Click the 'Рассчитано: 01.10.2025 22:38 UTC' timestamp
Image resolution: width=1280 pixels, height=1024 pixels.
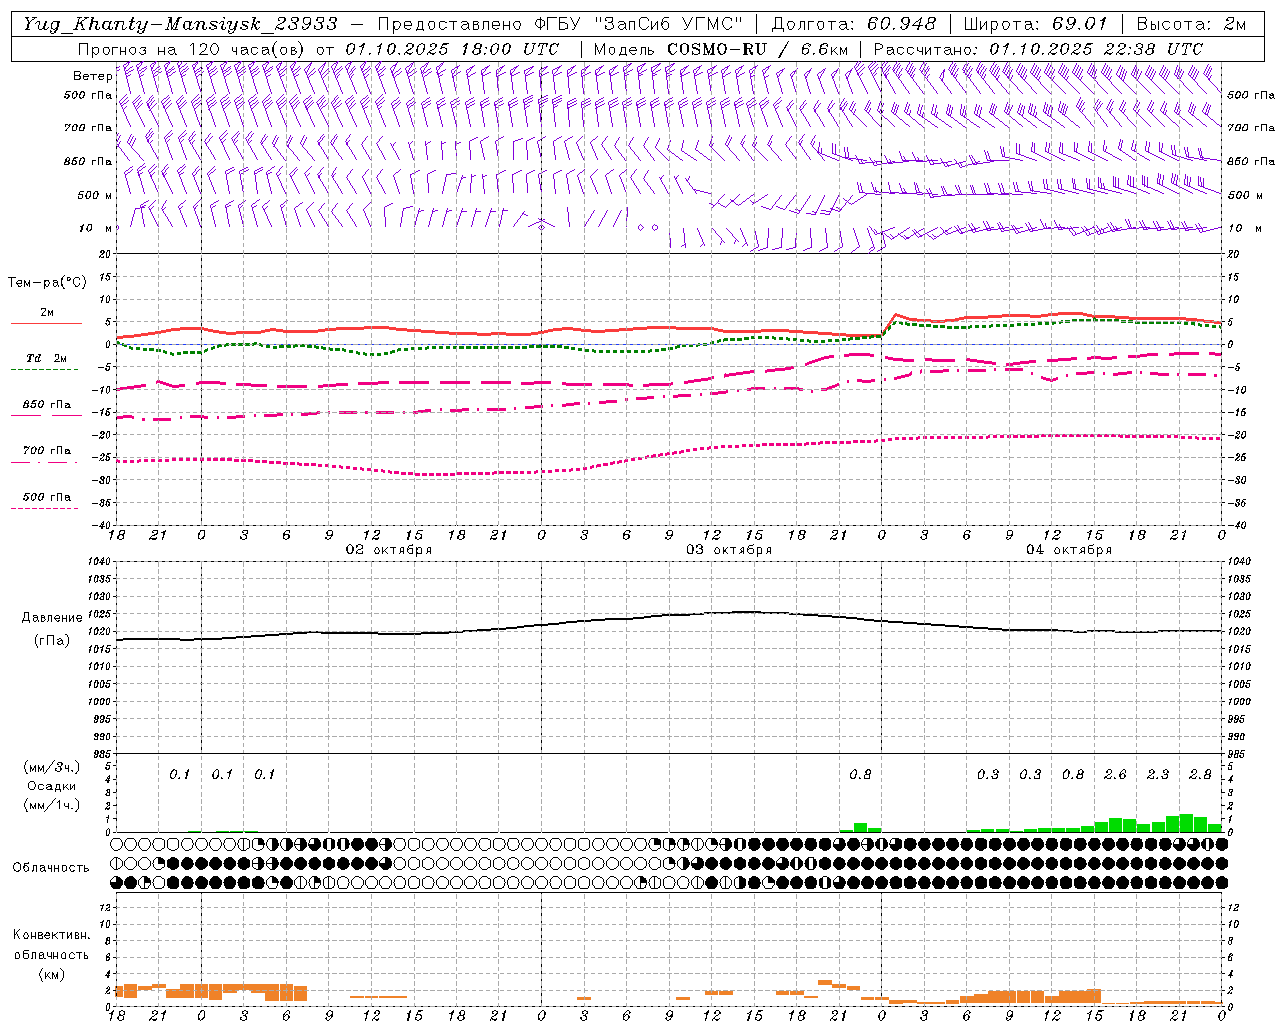coord(1038,49)
